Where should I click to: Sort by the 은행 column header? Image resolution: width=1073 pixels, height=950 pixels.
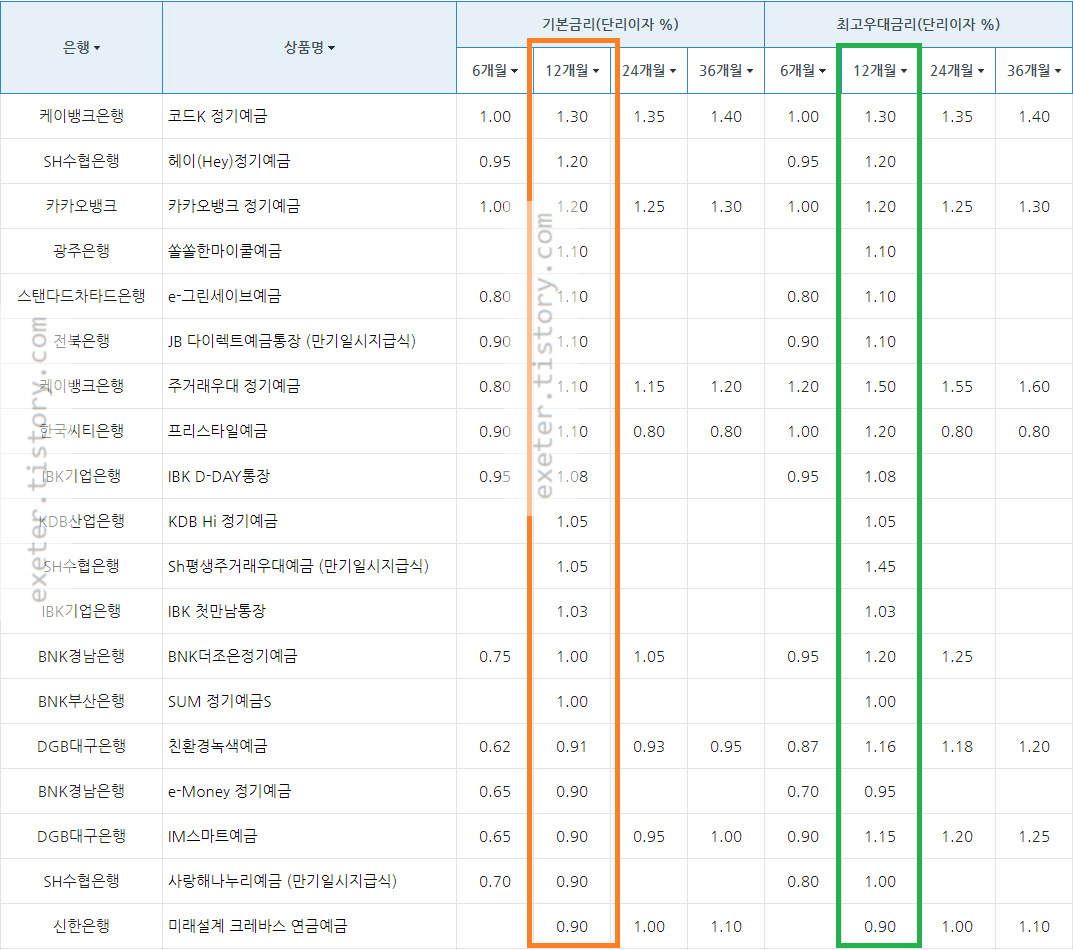[x=81, y=47]
